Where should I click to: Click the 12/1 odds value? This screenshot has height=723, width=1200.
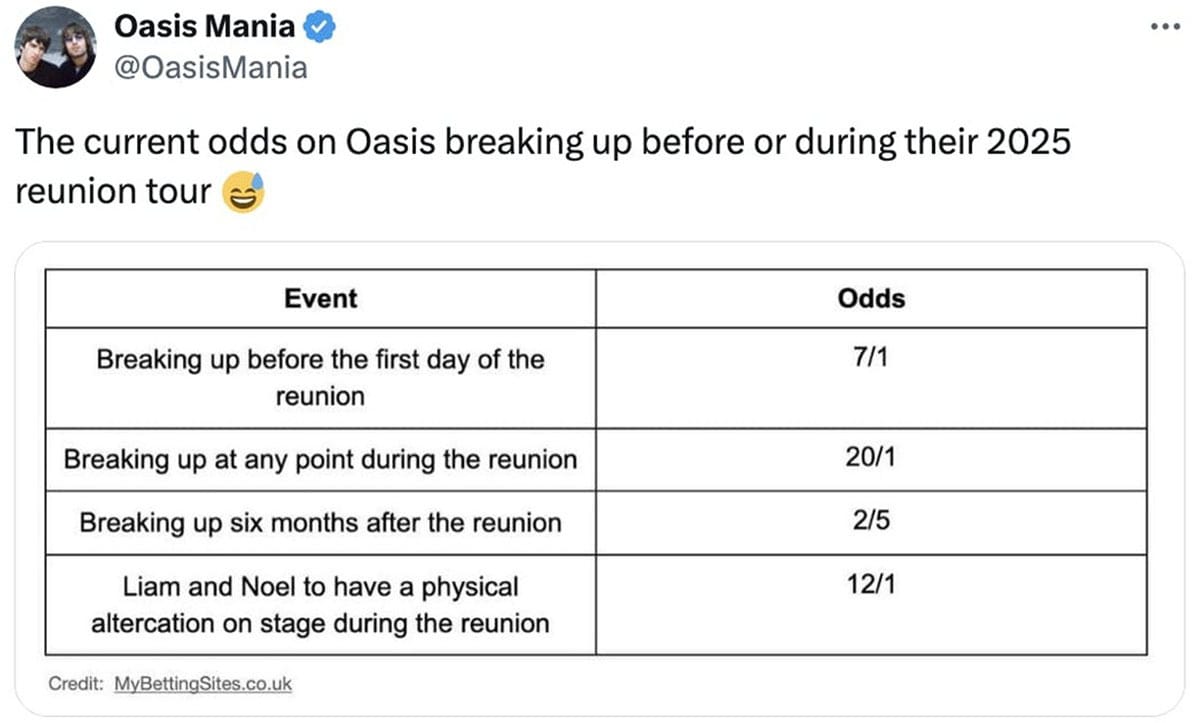870,586
